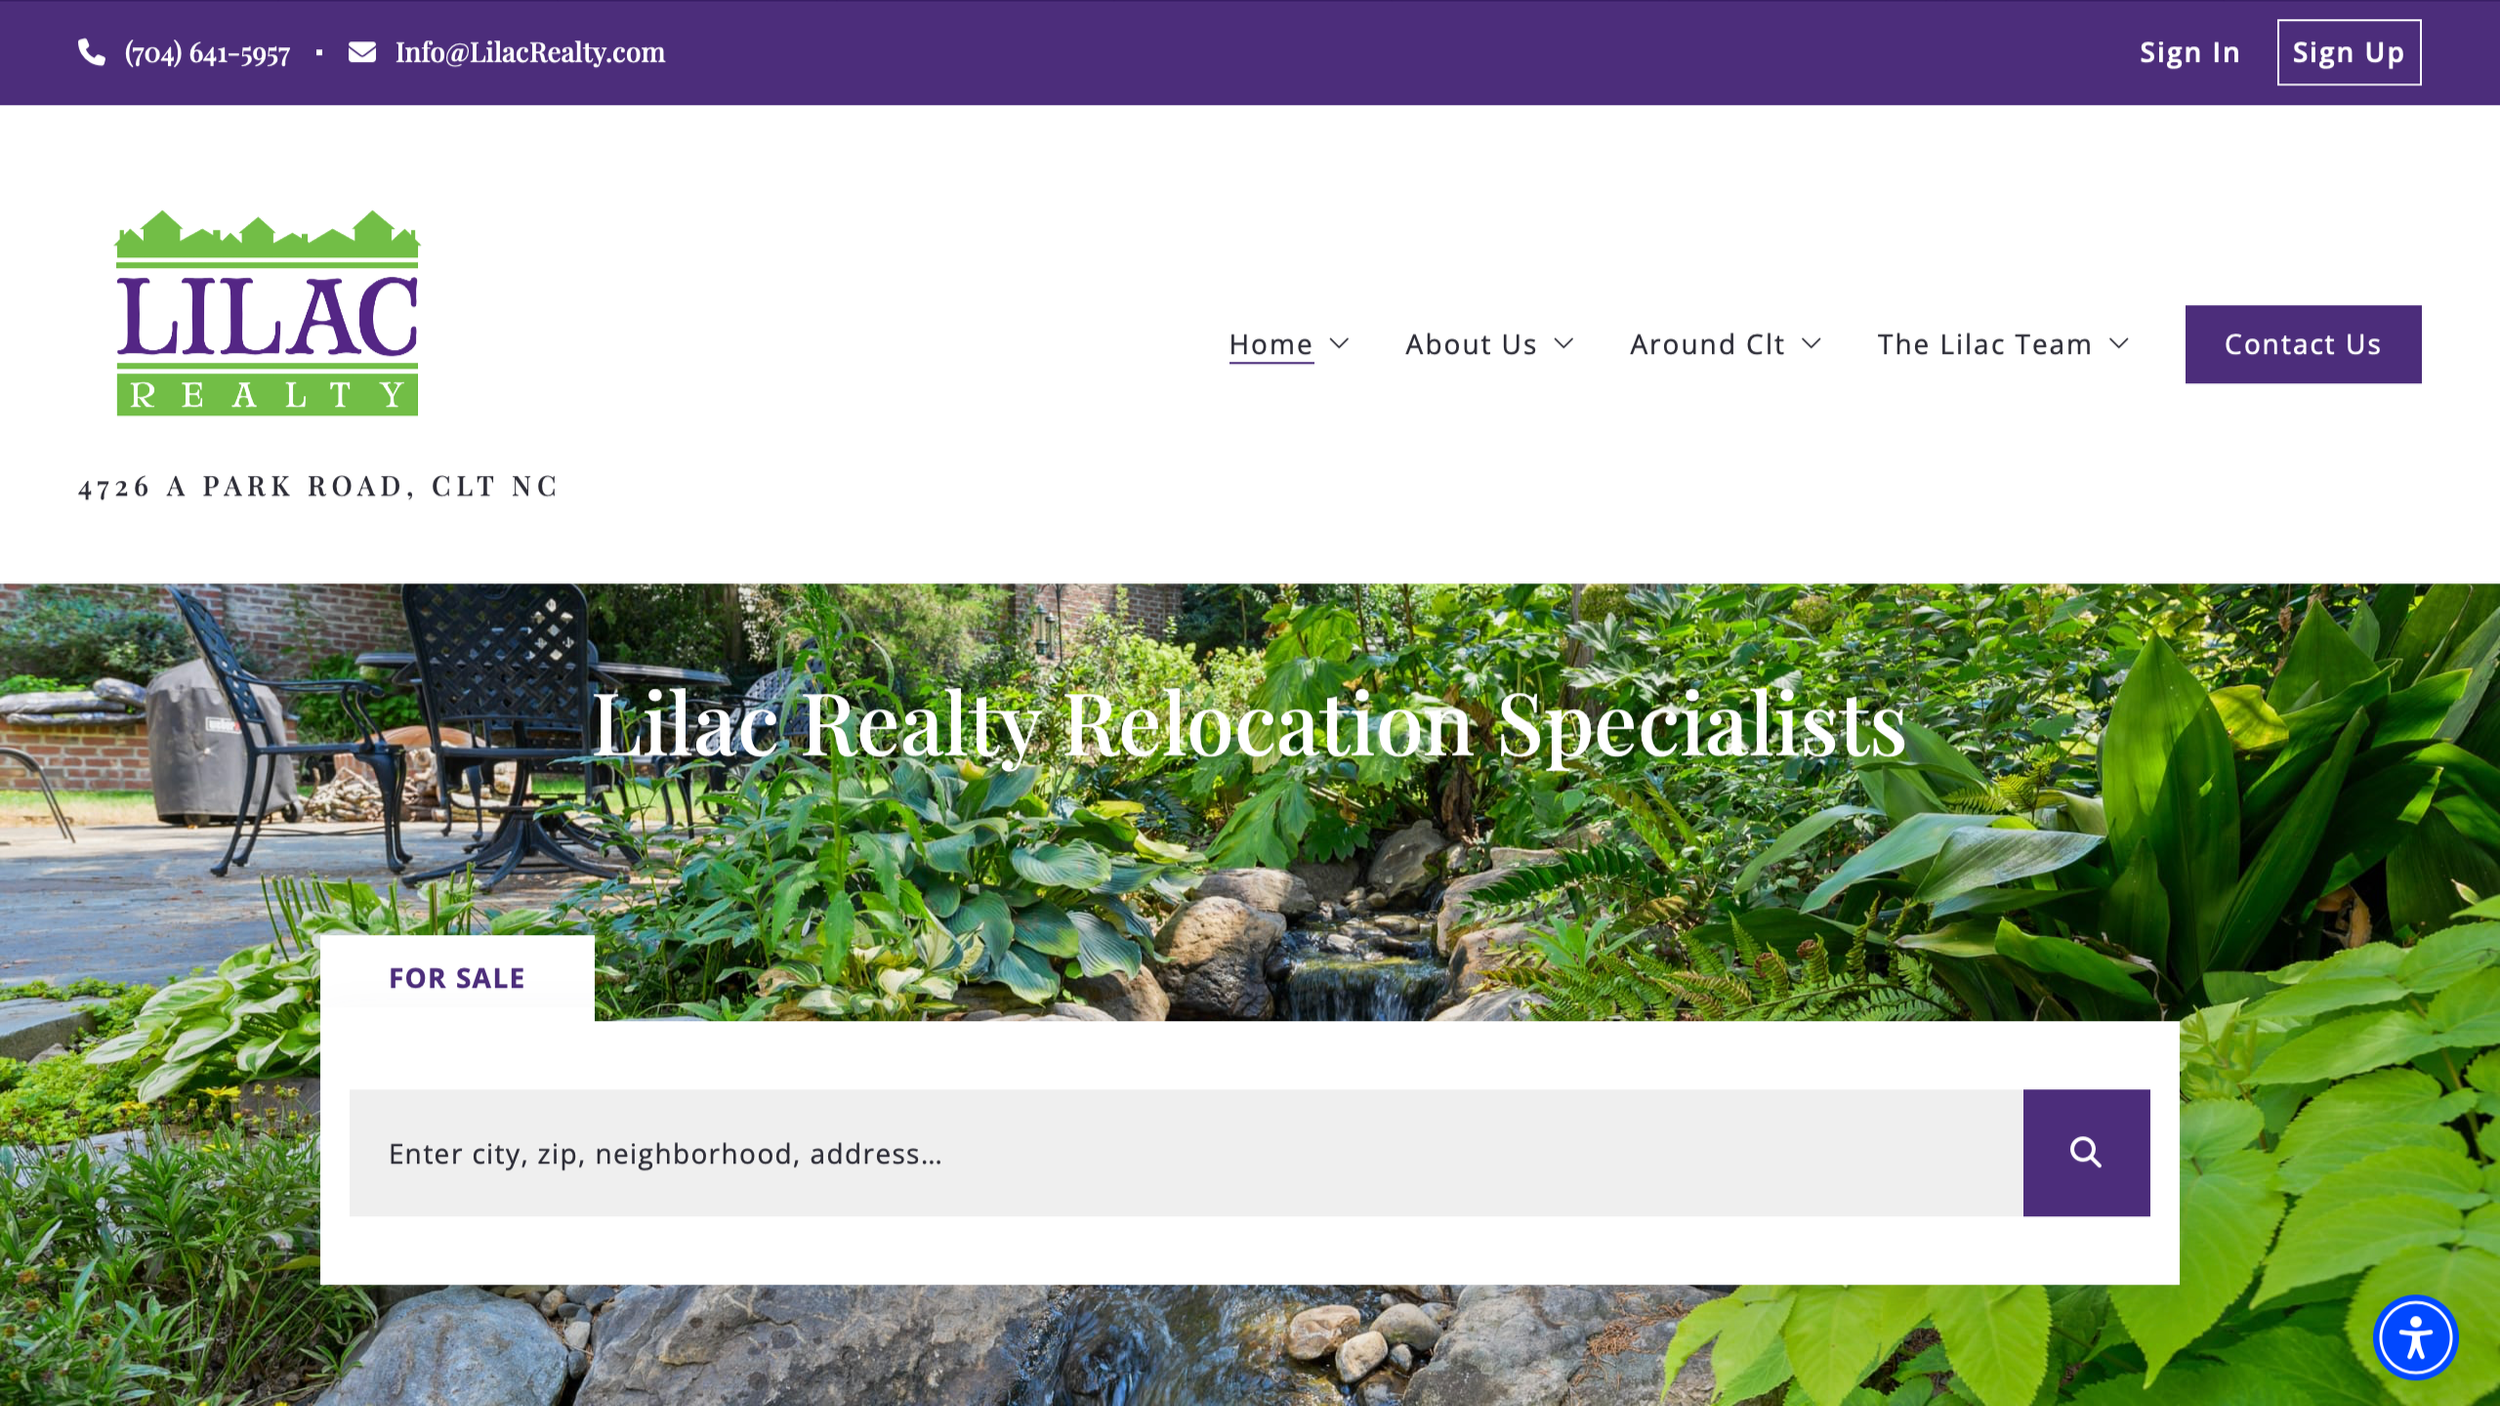Open the About Us menu item
This screenshot has height=1406, width=2500.
click(1470, 344)
